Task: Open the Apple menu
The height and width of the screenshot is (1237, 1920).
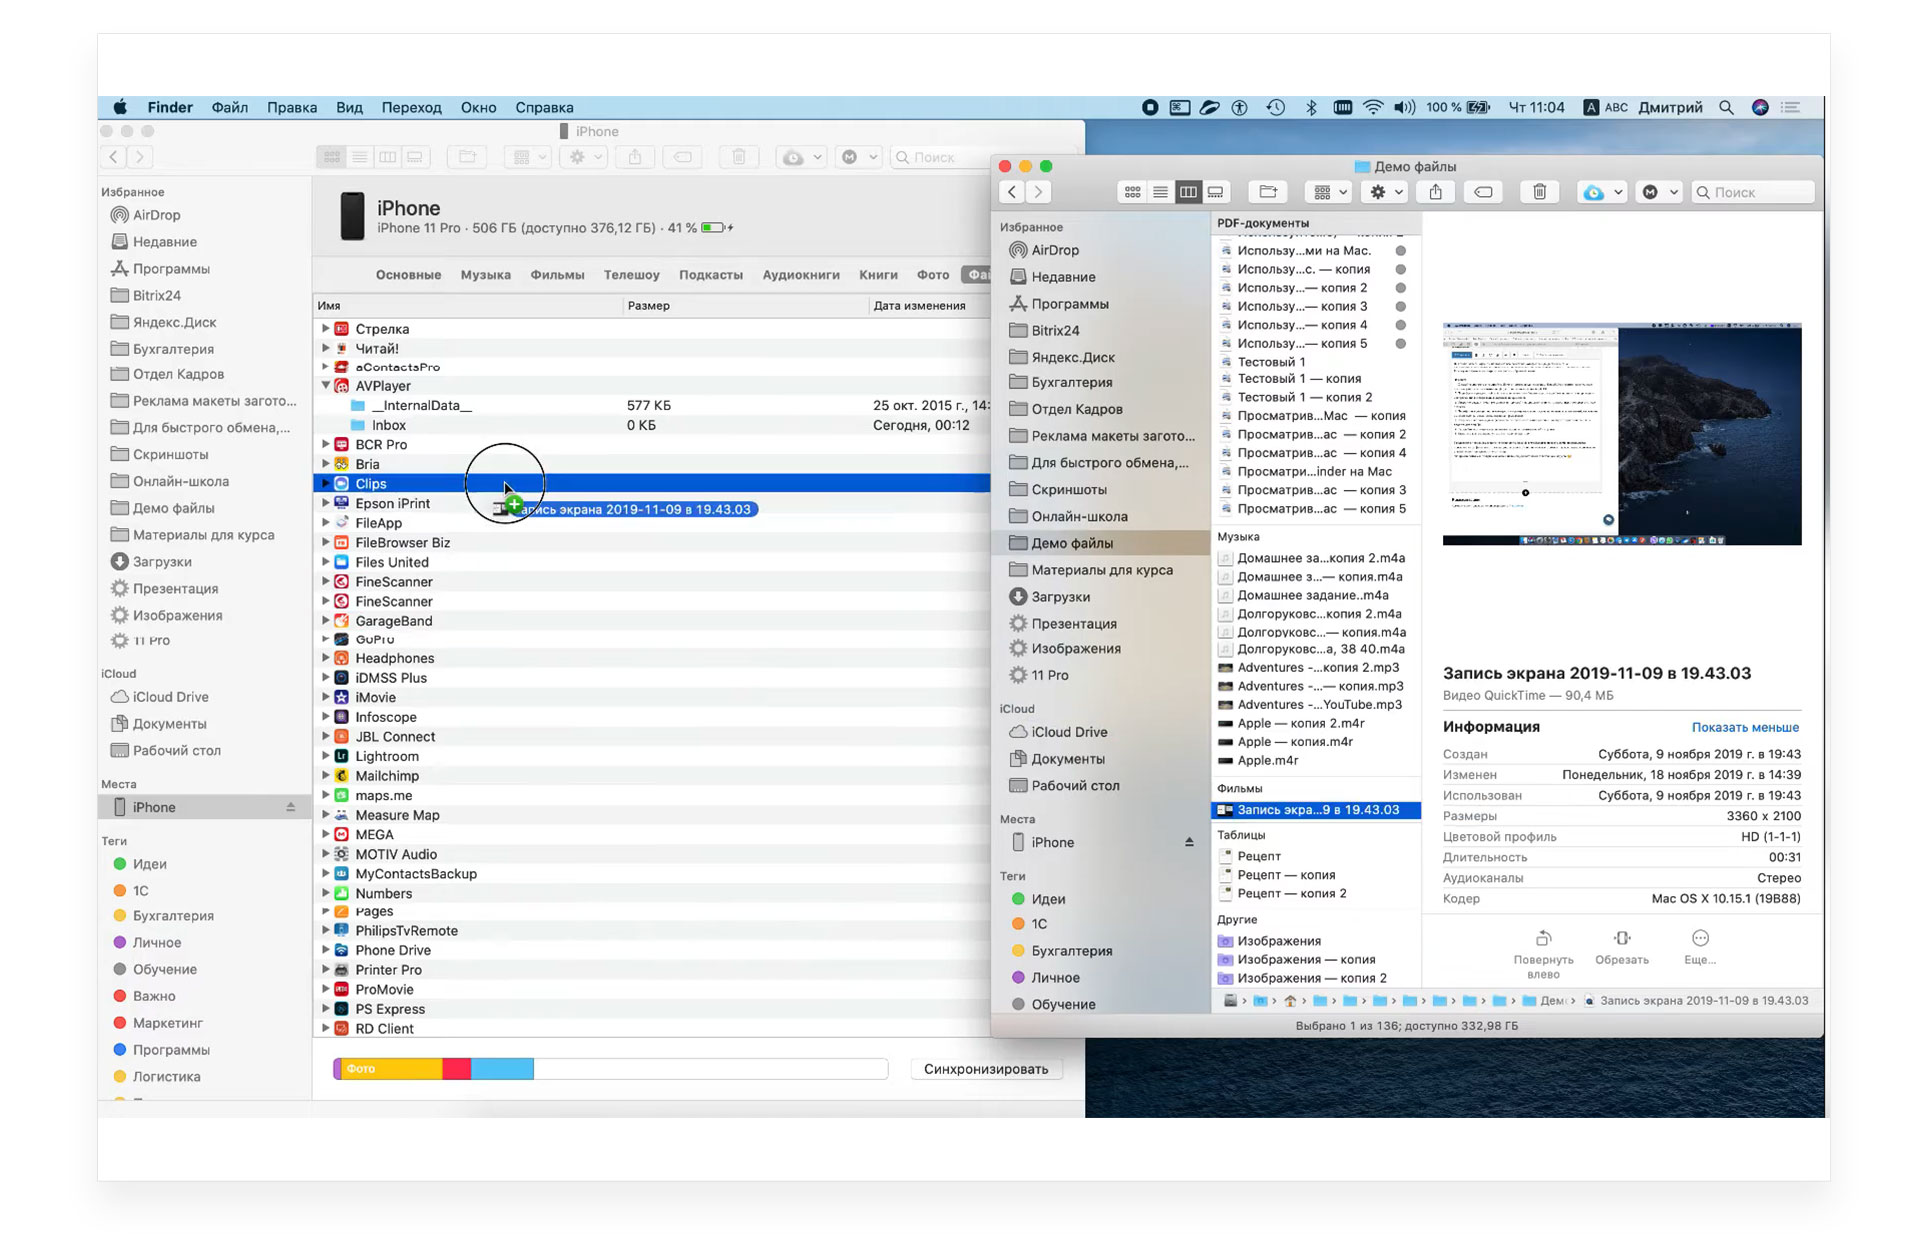Action: (120, 107)
